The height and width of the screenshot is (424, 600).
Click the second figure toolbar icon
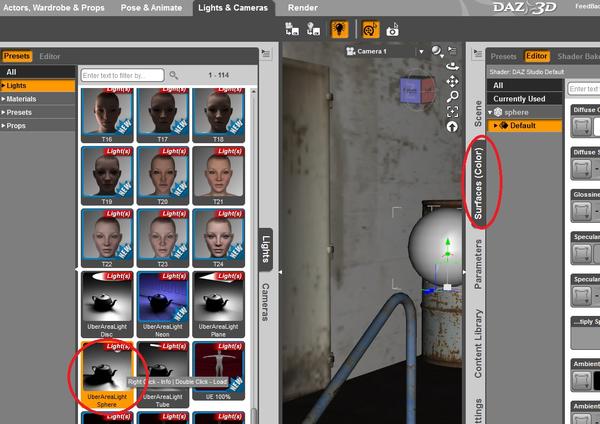pyautogui.click(x=313, y=29)
